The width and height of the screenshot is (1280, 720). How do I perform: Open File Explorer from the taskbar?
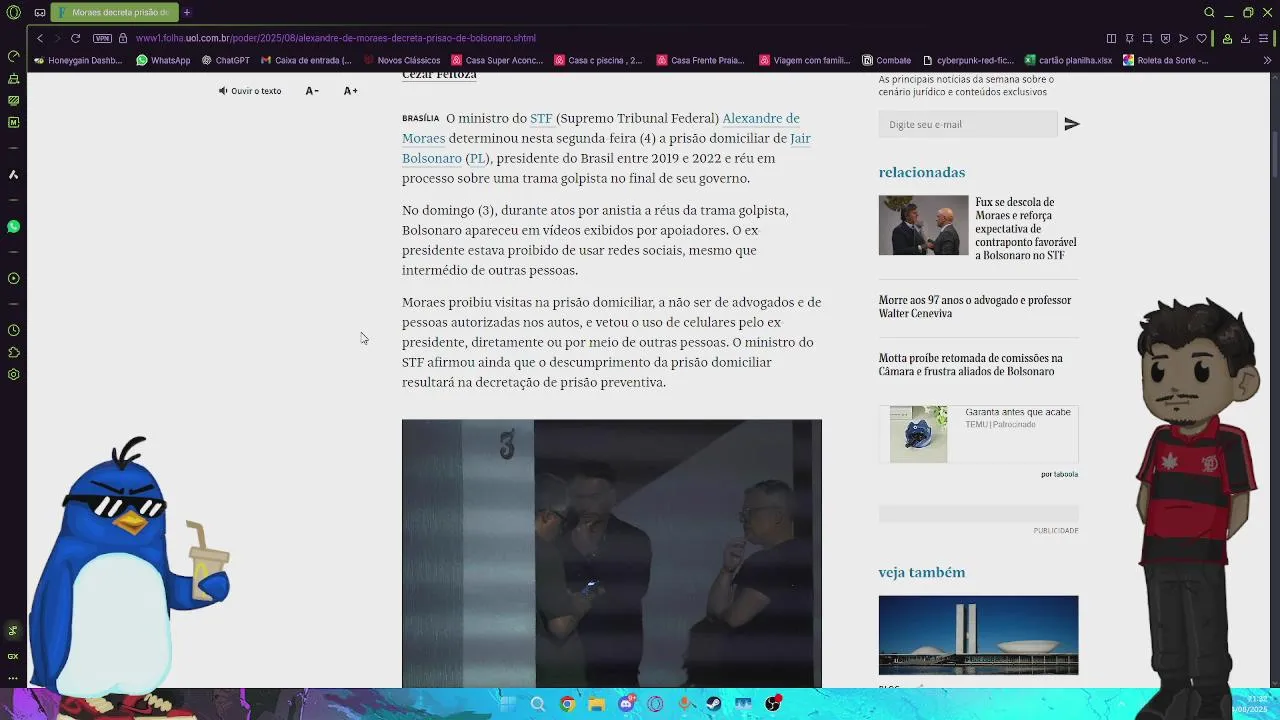point(597,704)
